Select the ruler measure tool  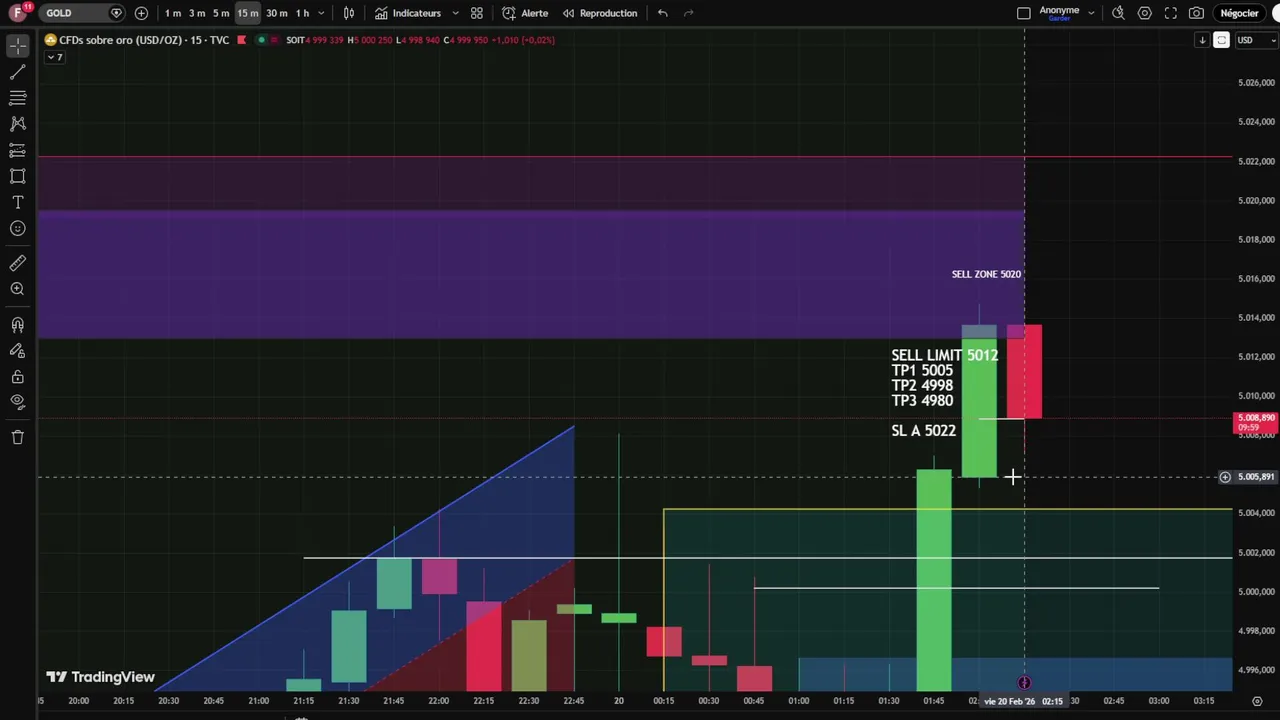17,263
